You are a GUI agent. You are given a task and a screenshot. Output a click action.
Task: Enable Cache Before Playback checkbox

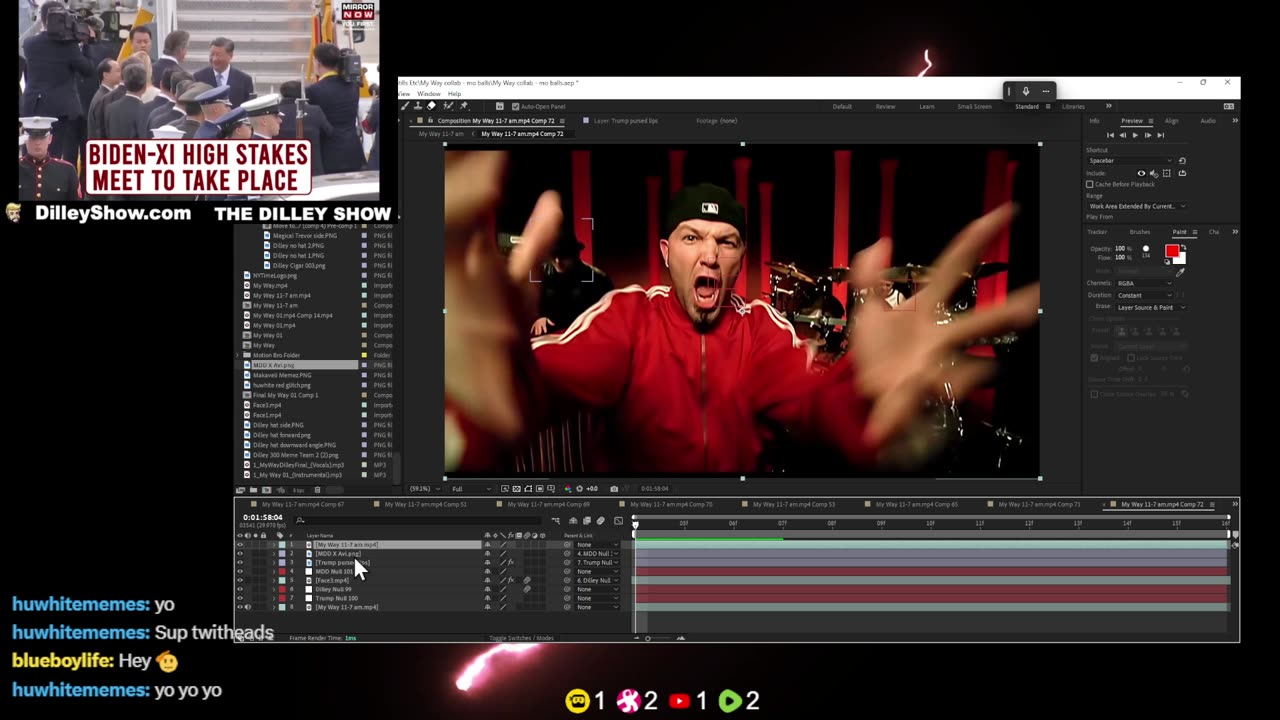[1090, 184]
